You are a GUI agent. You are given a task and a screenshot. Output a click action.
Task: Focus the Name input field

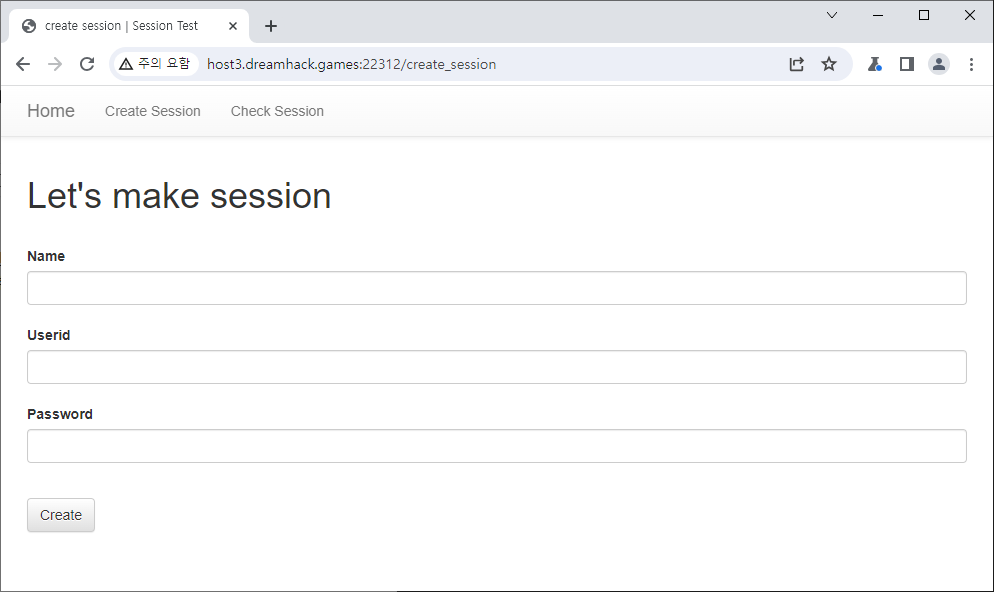496,288
